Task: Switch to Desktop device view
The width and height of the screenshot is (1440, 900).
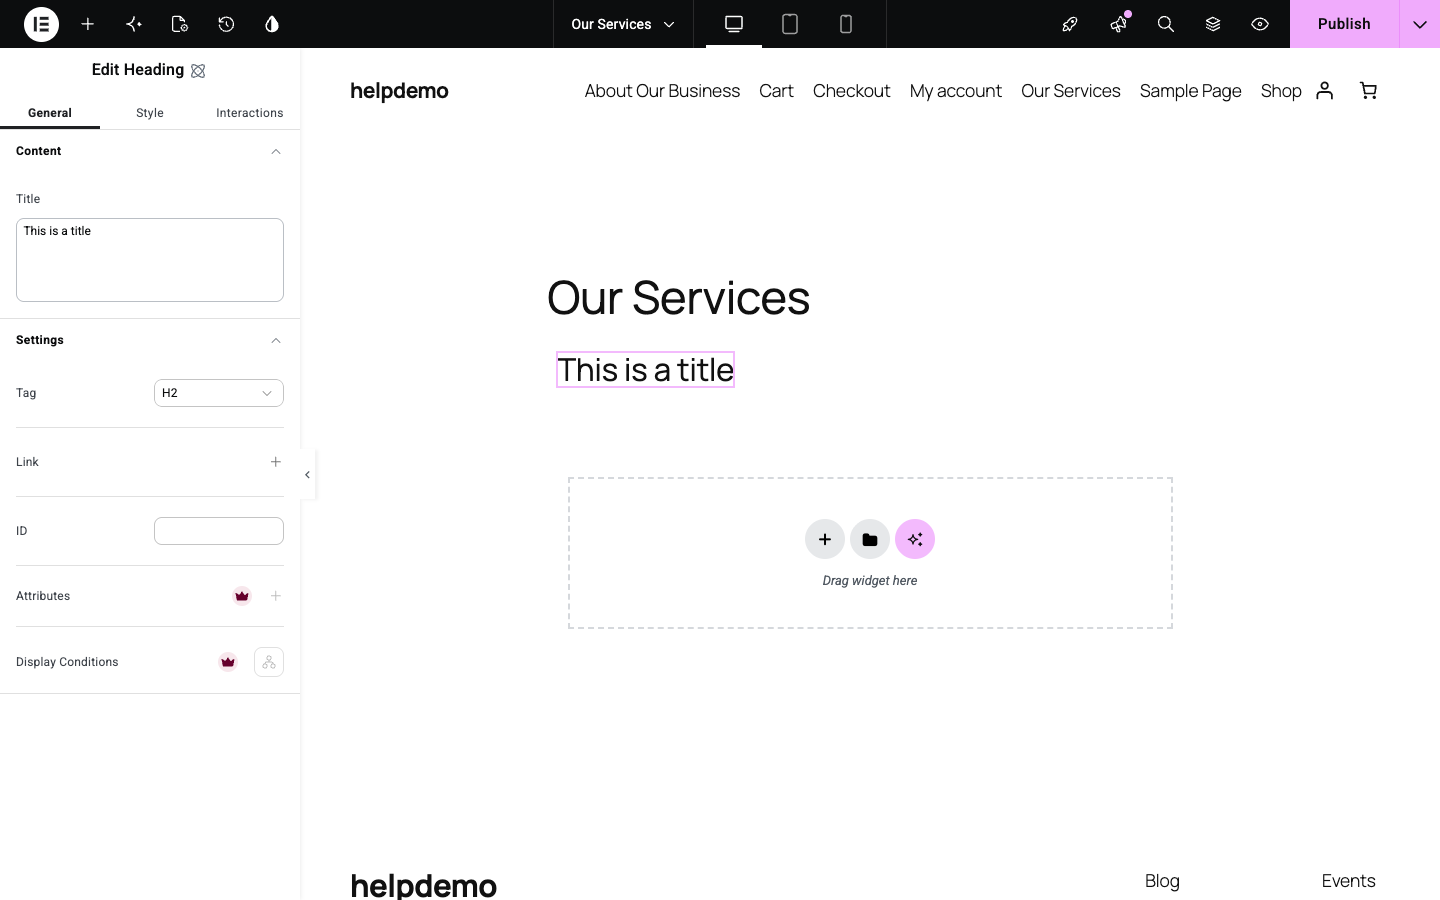Action: click(x=734, y=24)
